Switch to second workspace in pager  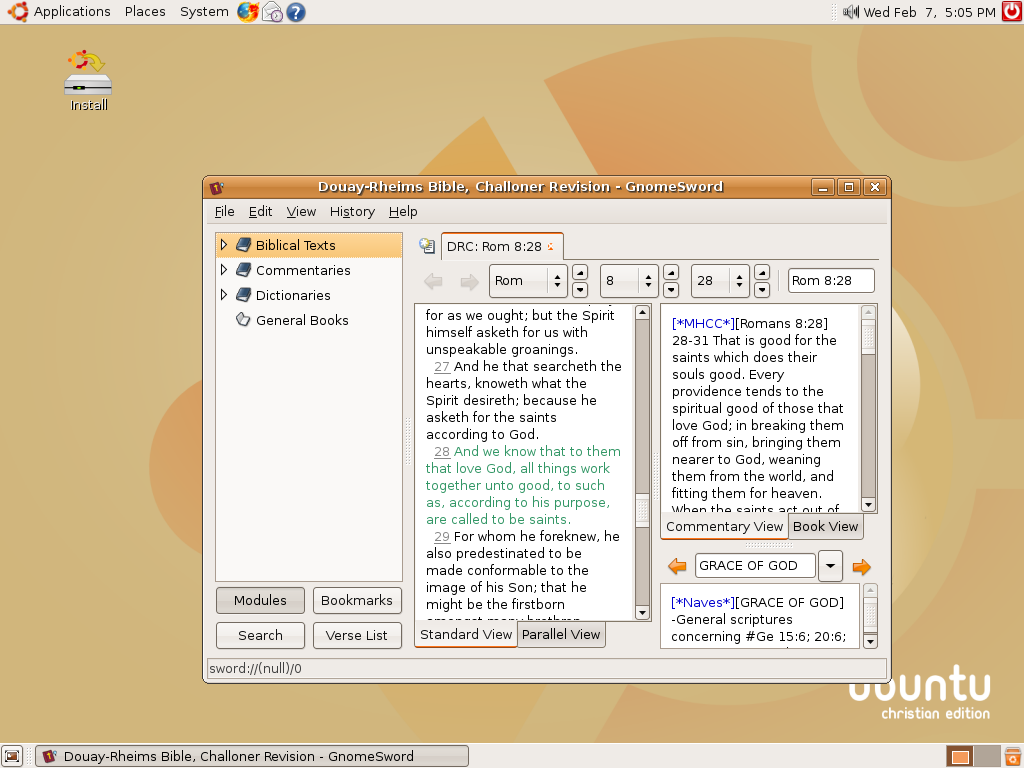[x=987, y=756]
